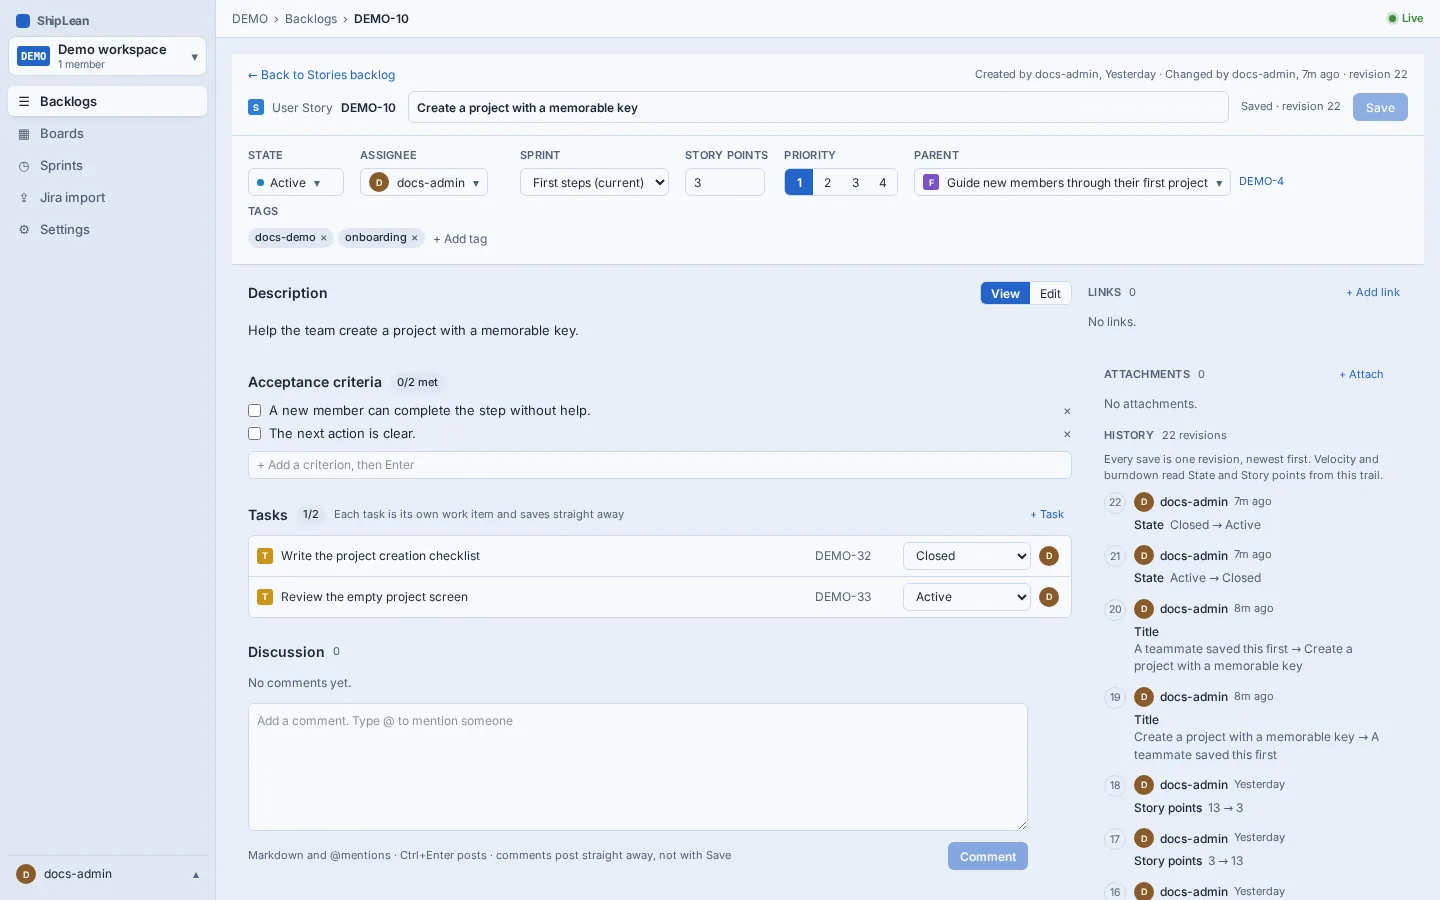This screenshot has width=1440, height=900.
Task: Switch description to View mode
Action: pyautogui.click(x=1005, y=293)
